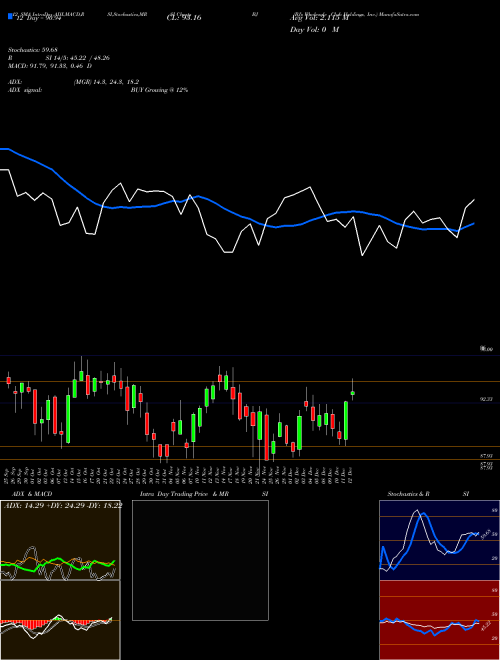
Task: Click the 'MACD: 91.79, 91.33, 0.46 D' line
Action: tap(50, 66)
